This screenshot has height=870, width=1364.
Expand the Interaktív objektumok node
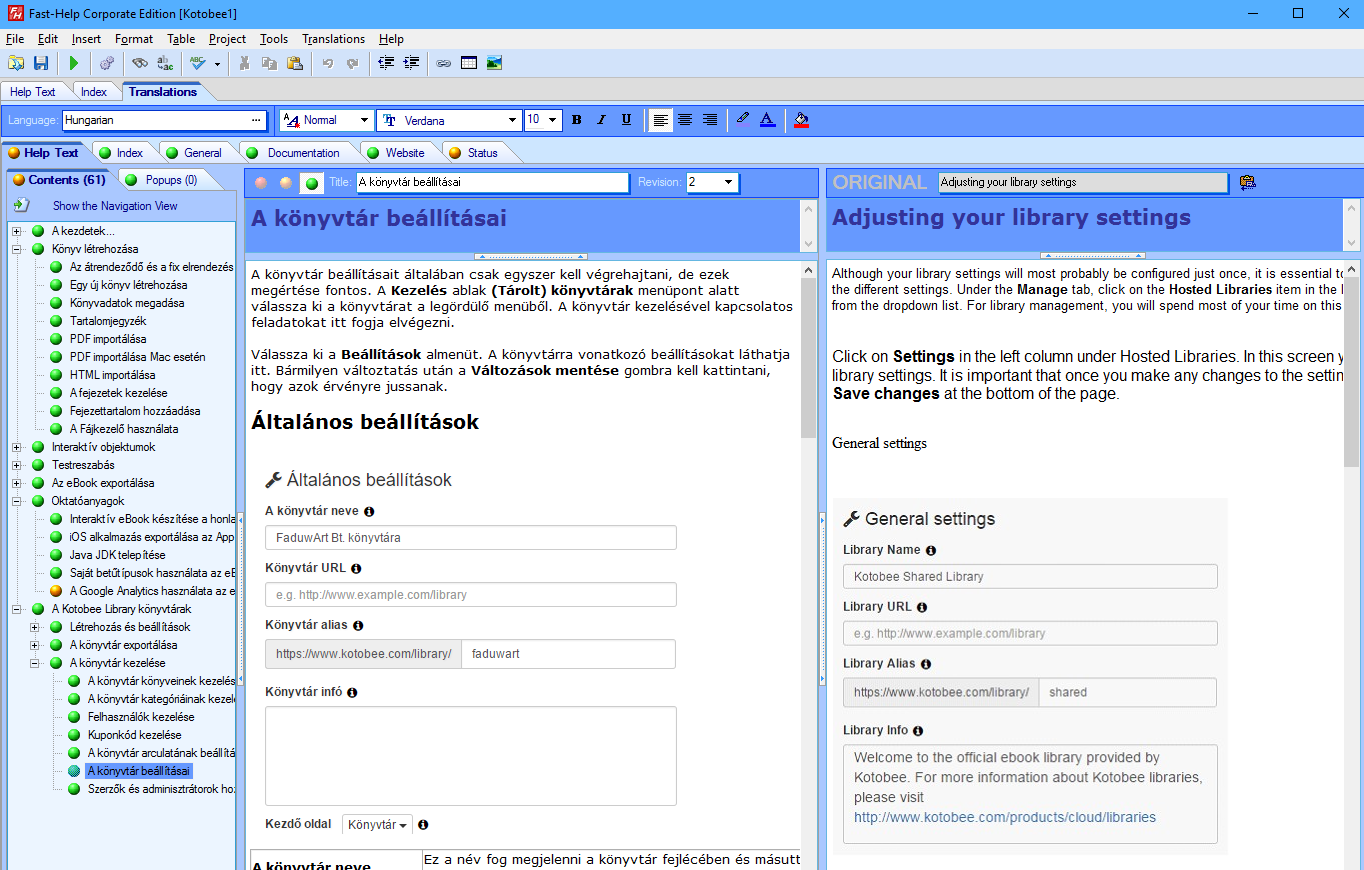point(17,447)
